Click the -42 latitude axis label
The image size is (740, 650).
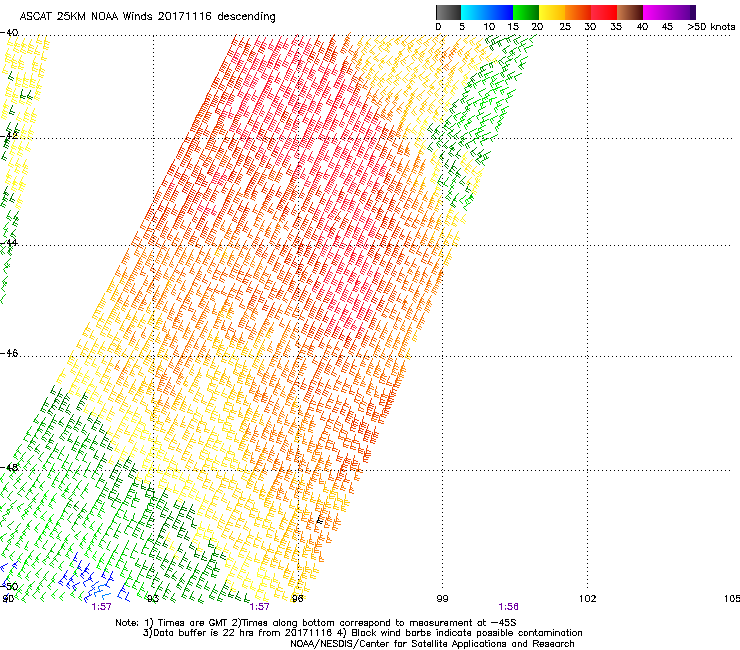pyautogui.click(x=9, y=136)
